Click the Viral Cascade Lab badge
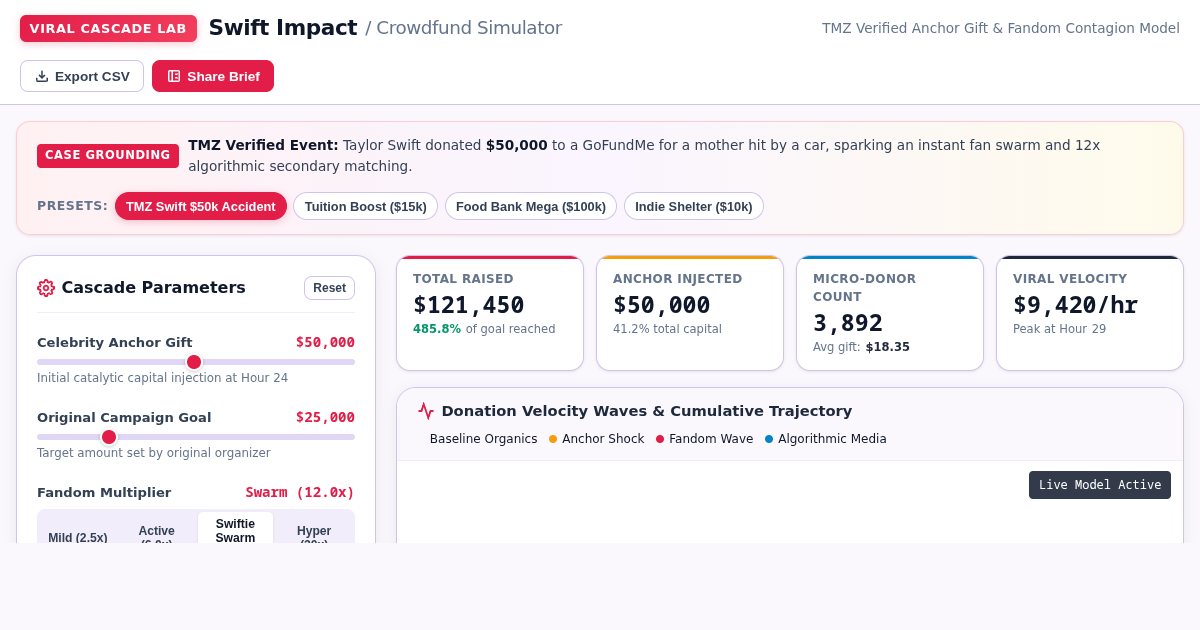Image resolution: width=1200 pixels, height=630 pixels. point(108,28)
